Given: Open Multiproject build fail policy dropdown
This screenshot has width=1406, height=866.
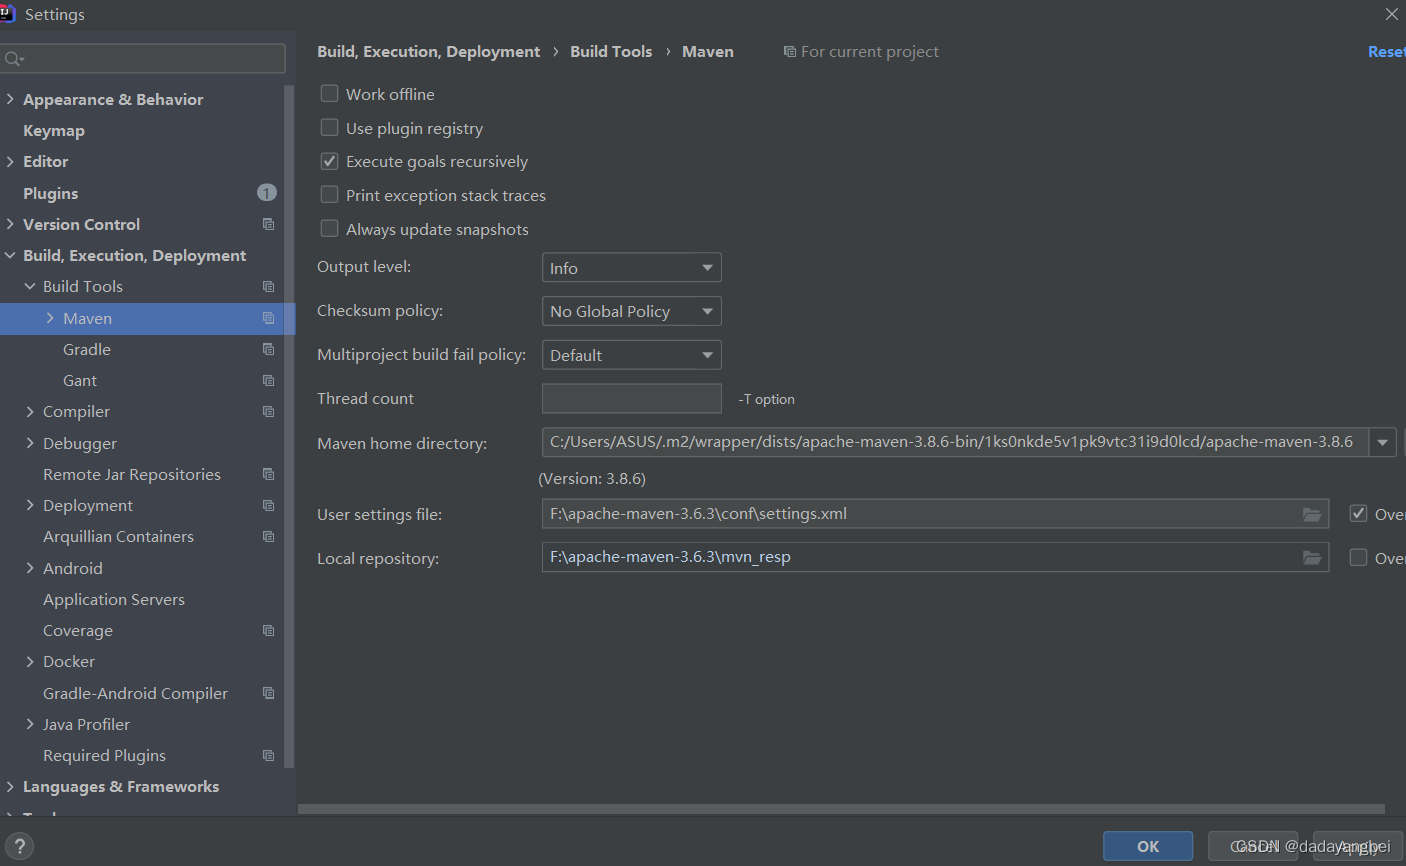Looking at the screenshot, I should coord(631,355).
